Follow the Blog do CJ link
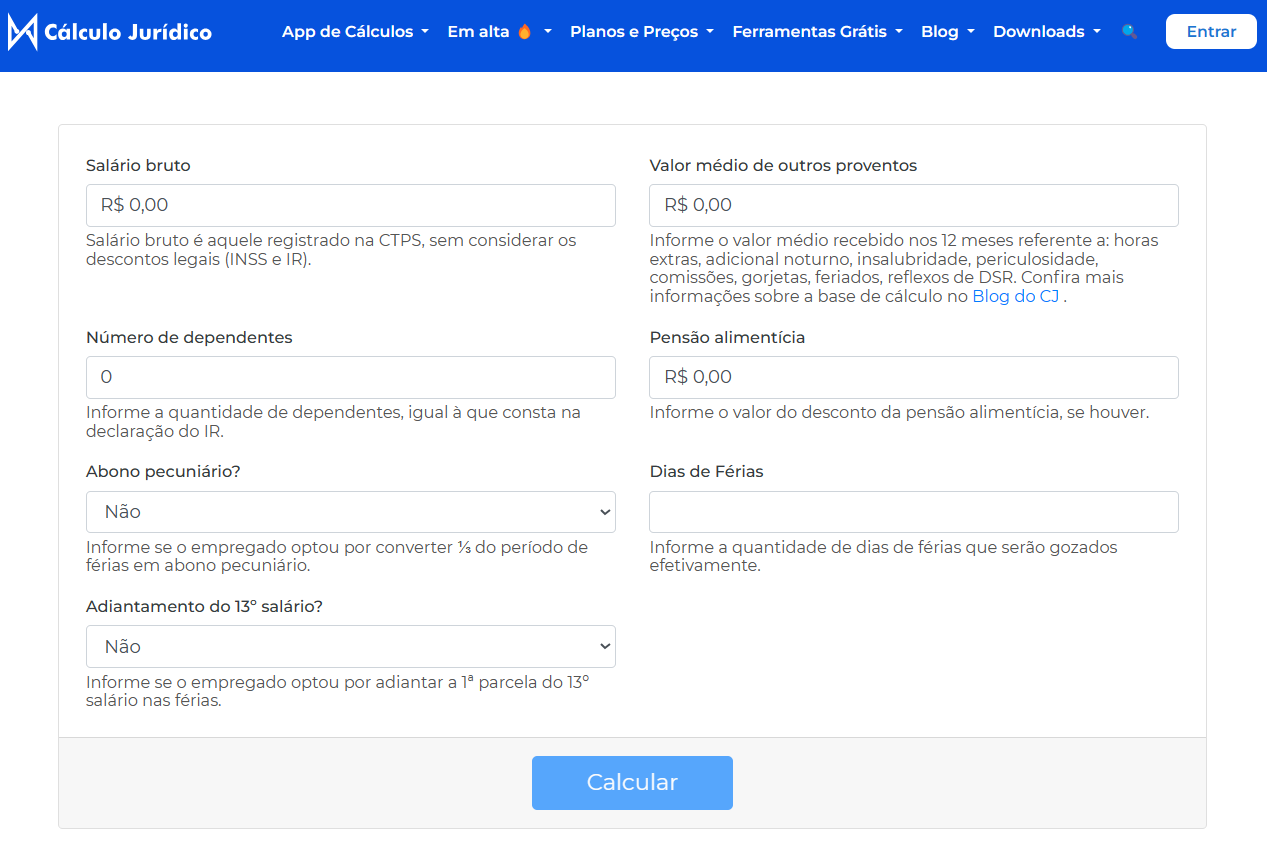This screenshot has height=842, width=1267. pos(1015,295)
